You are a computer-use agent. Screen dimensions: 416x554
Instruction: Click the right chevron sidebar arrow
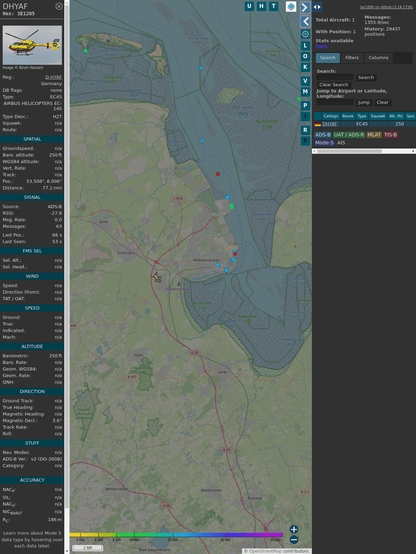(305, 7)
